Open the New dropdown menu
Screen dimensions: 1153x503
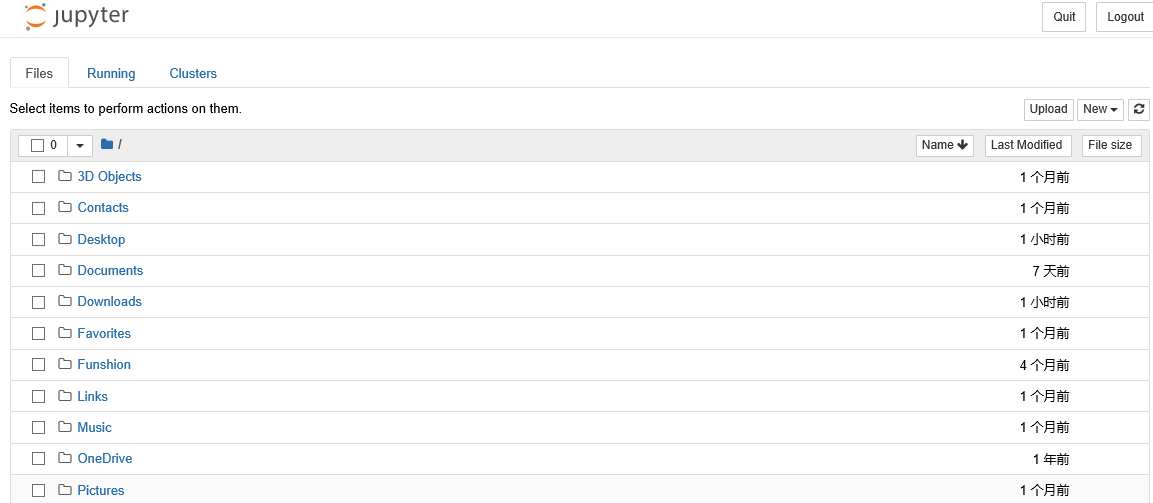pyautogui.click(x=1100, y=110)
